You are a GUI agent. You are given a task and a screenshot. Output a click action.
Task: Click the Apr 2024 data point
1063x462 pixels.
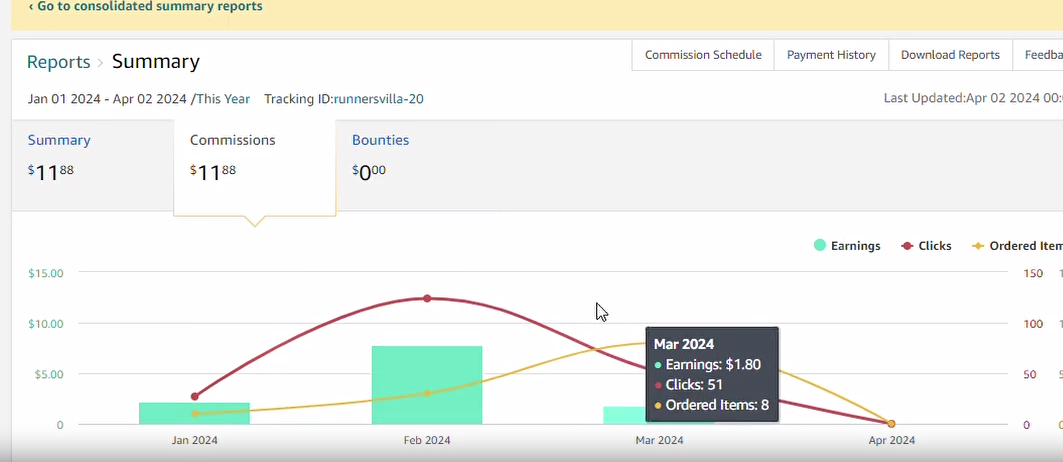pyautogui.click(x=891, y=423)
